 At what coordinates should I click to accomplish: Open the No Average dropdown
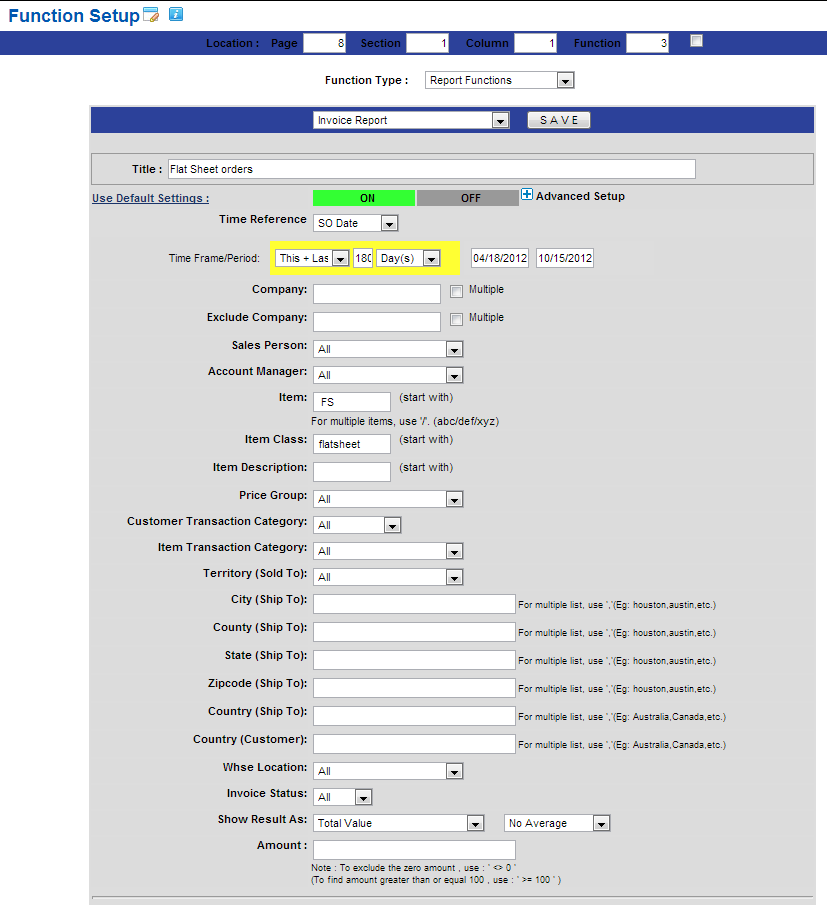[557, 823]
